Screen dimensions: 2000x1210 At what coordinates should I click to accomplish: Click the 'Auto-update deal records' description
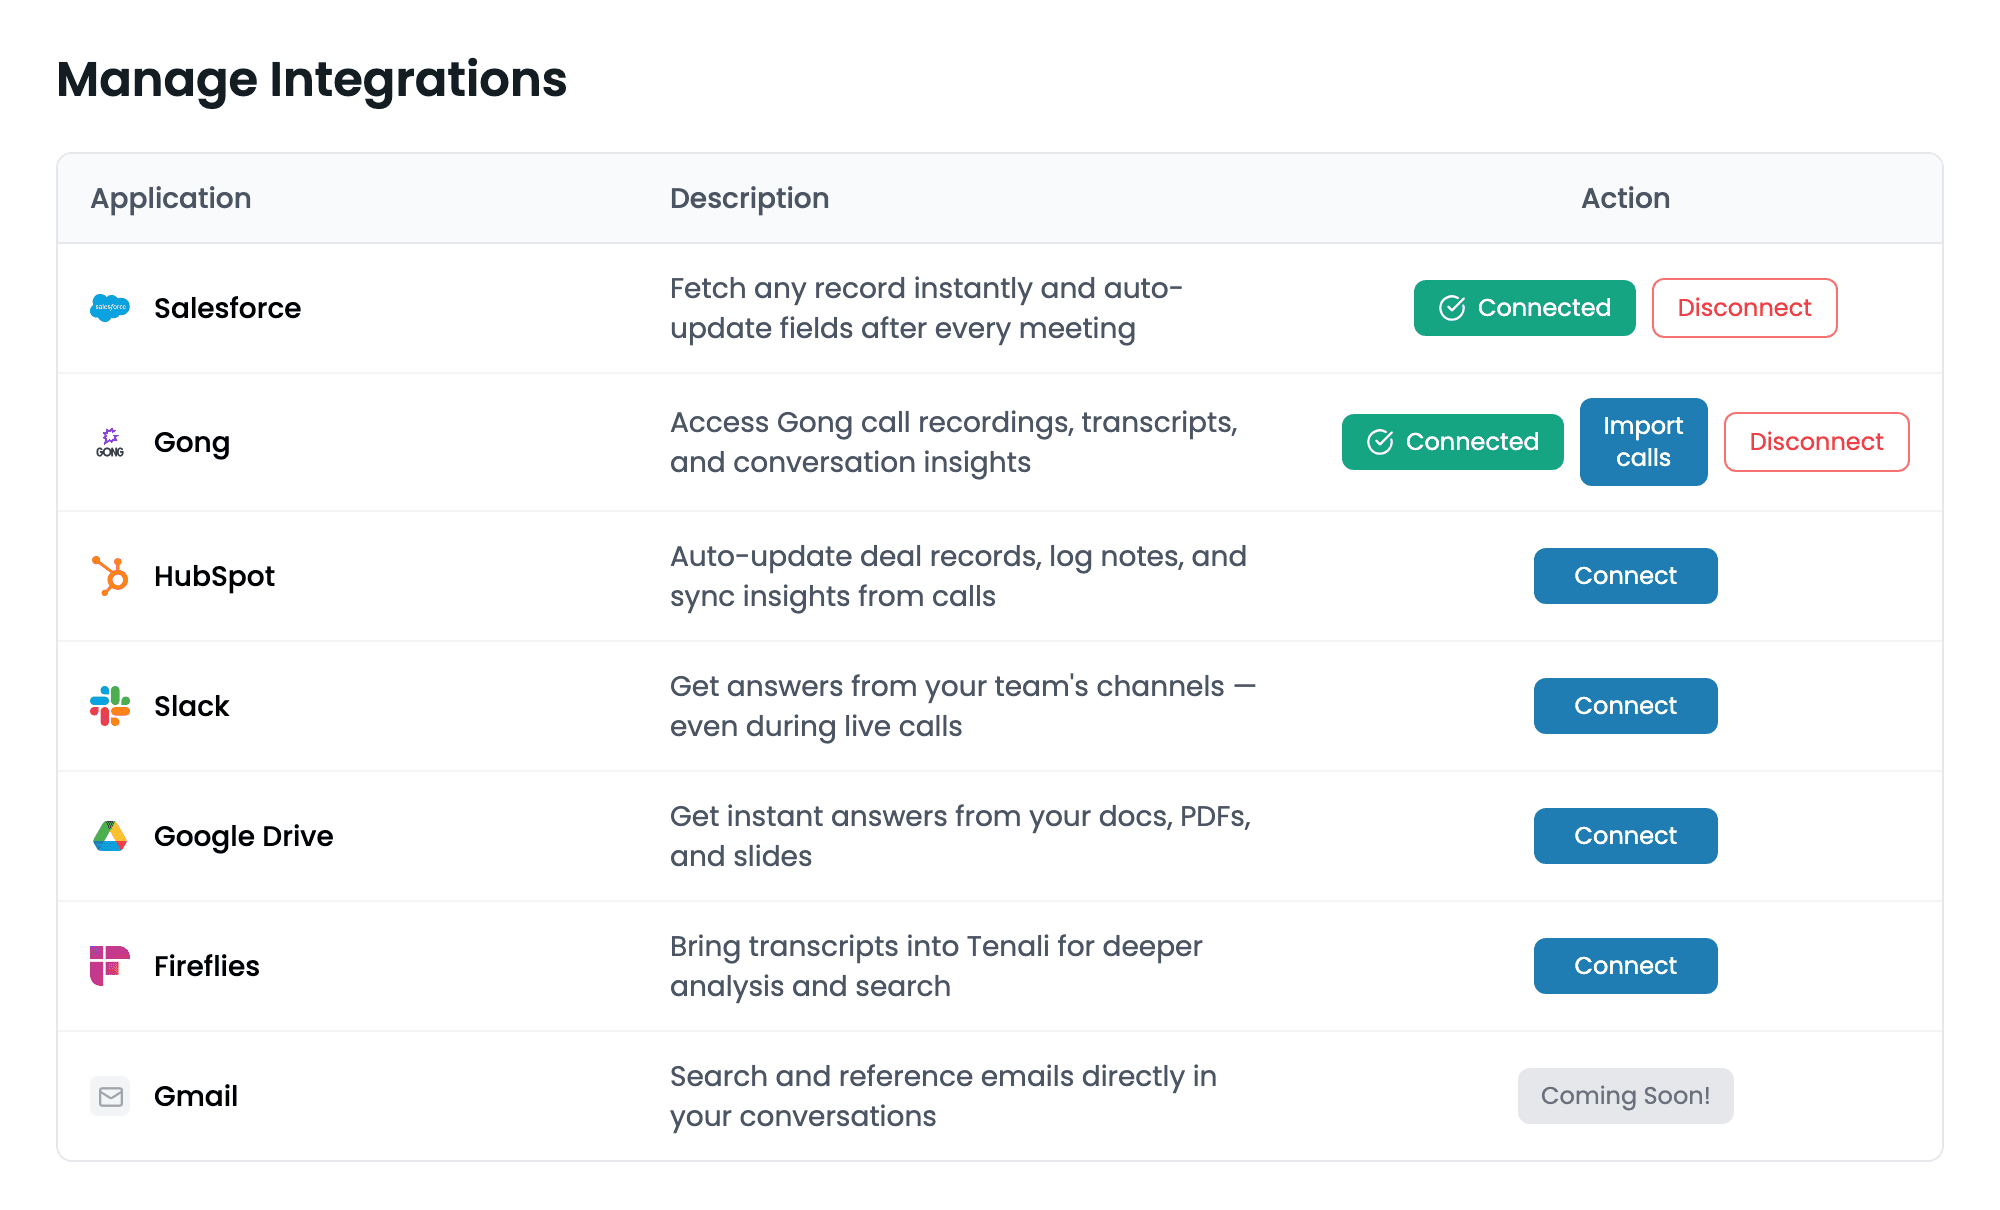[x=958, y=576]
